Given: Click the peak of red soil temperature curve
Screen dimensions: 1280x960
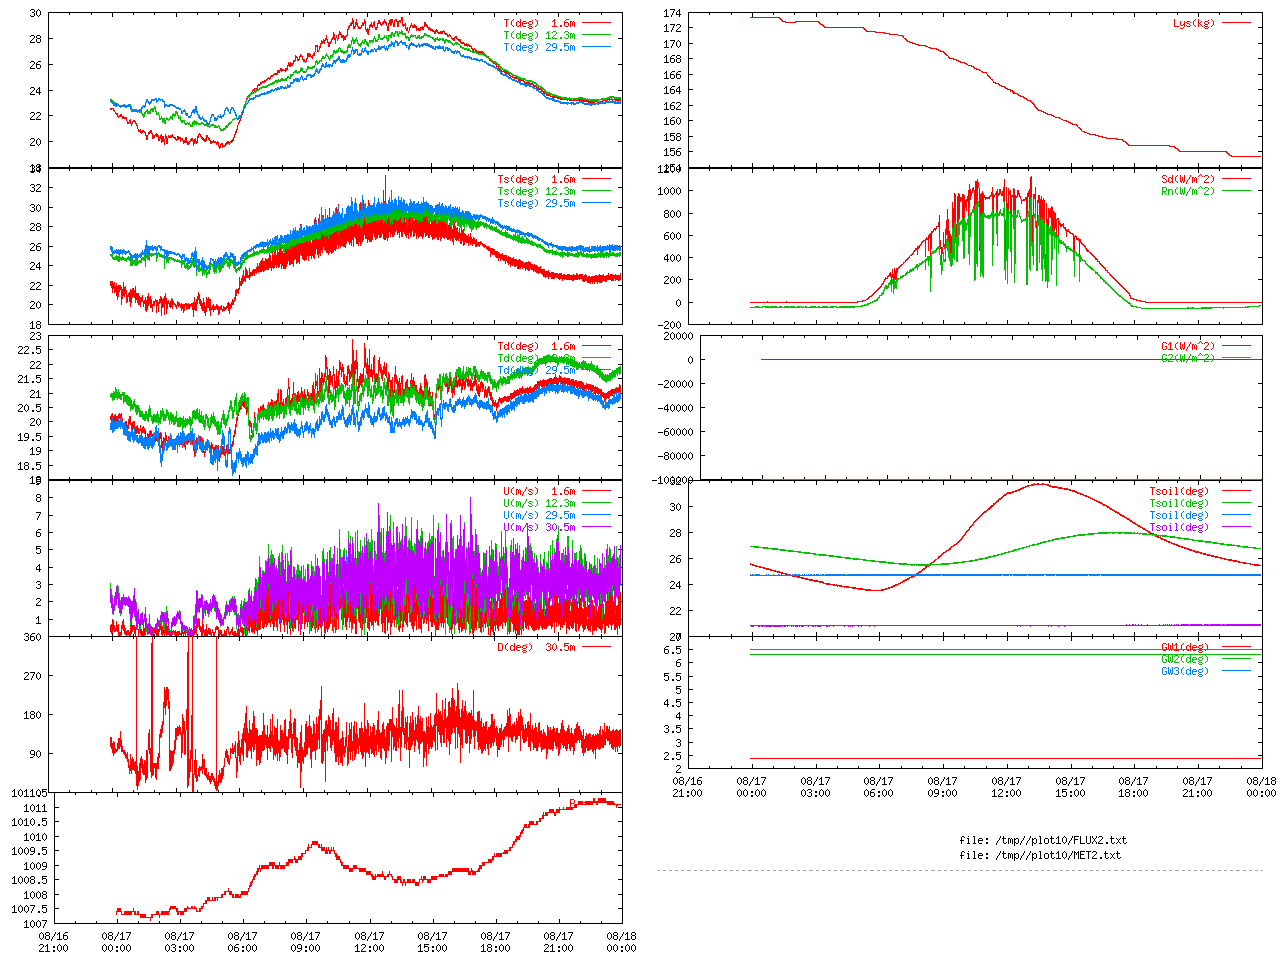Looking at the screenshot, I should tap(1040, 484).
